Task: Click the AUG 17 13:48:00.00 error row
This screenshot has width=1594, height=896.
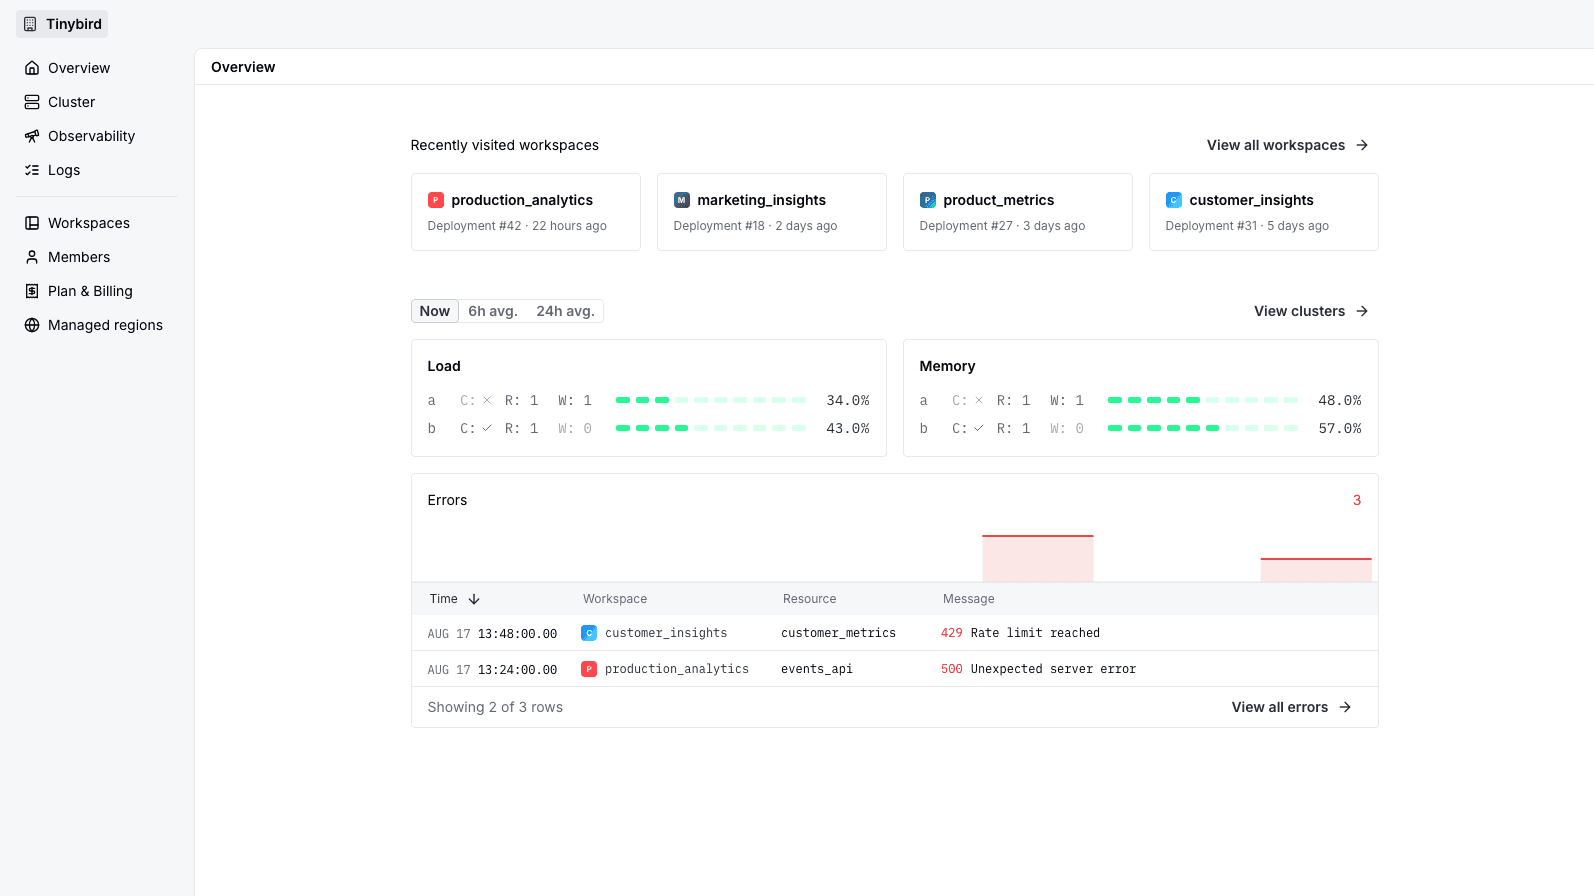Action: click(x=895, y=633)
